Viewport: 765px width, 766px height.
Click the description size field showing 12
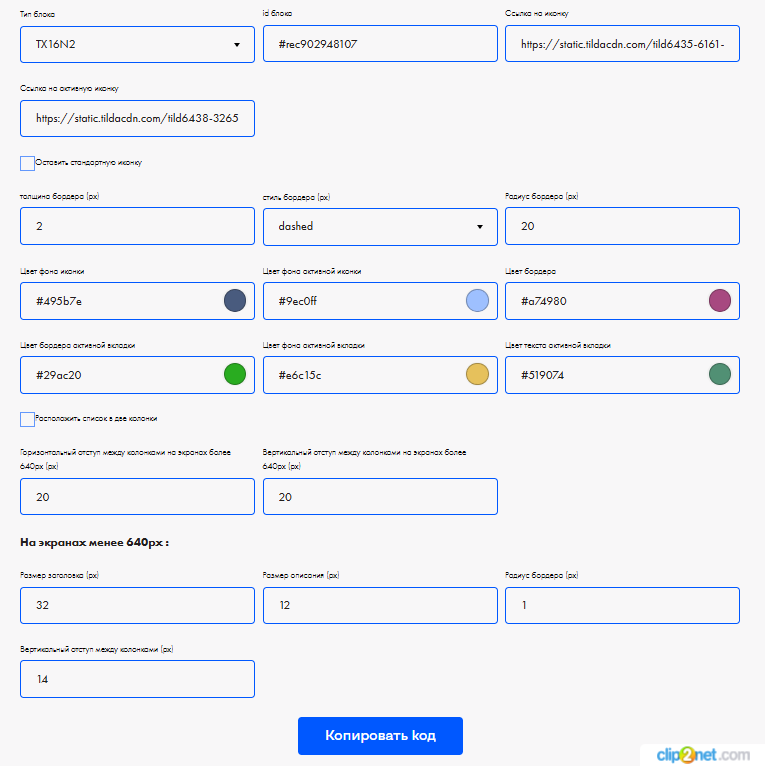tap(380, 606)
